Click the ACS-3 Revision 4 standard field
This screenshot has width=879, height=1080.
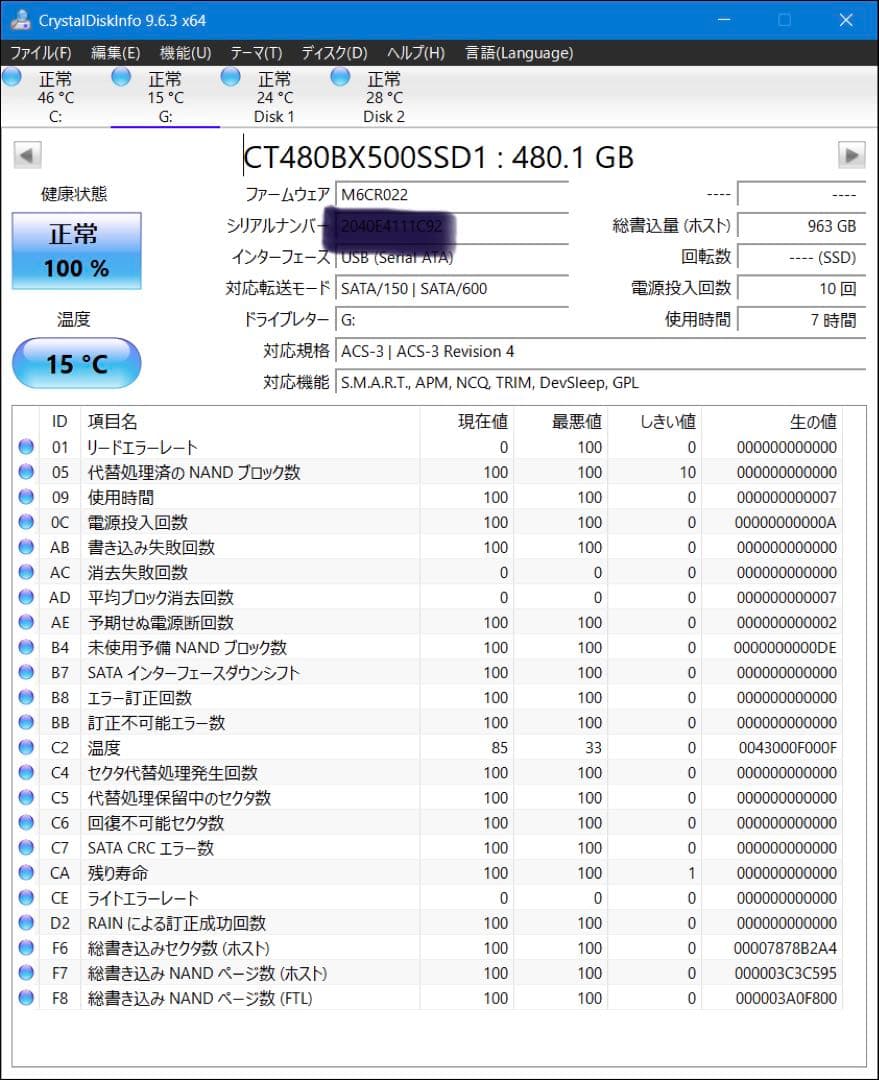coord(600,351)
